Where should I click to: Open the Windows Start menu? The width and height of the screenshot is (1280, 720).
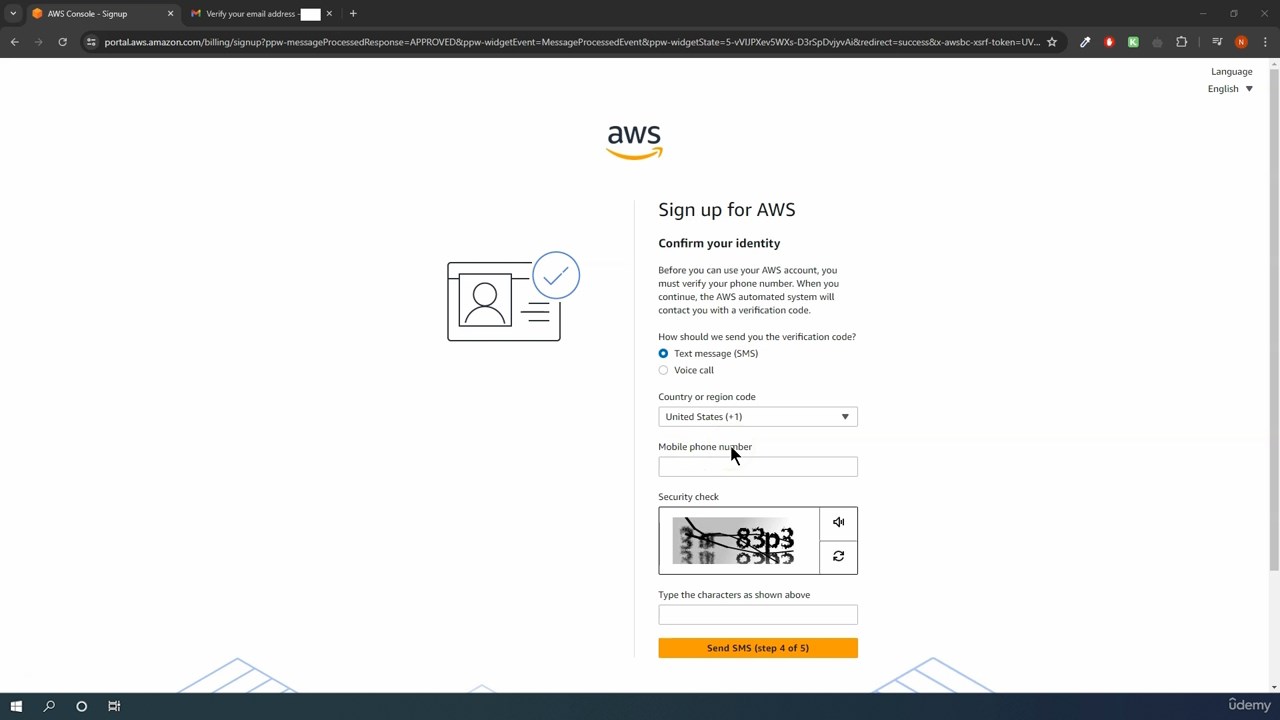pyautogui.click(x=16, y=706)
